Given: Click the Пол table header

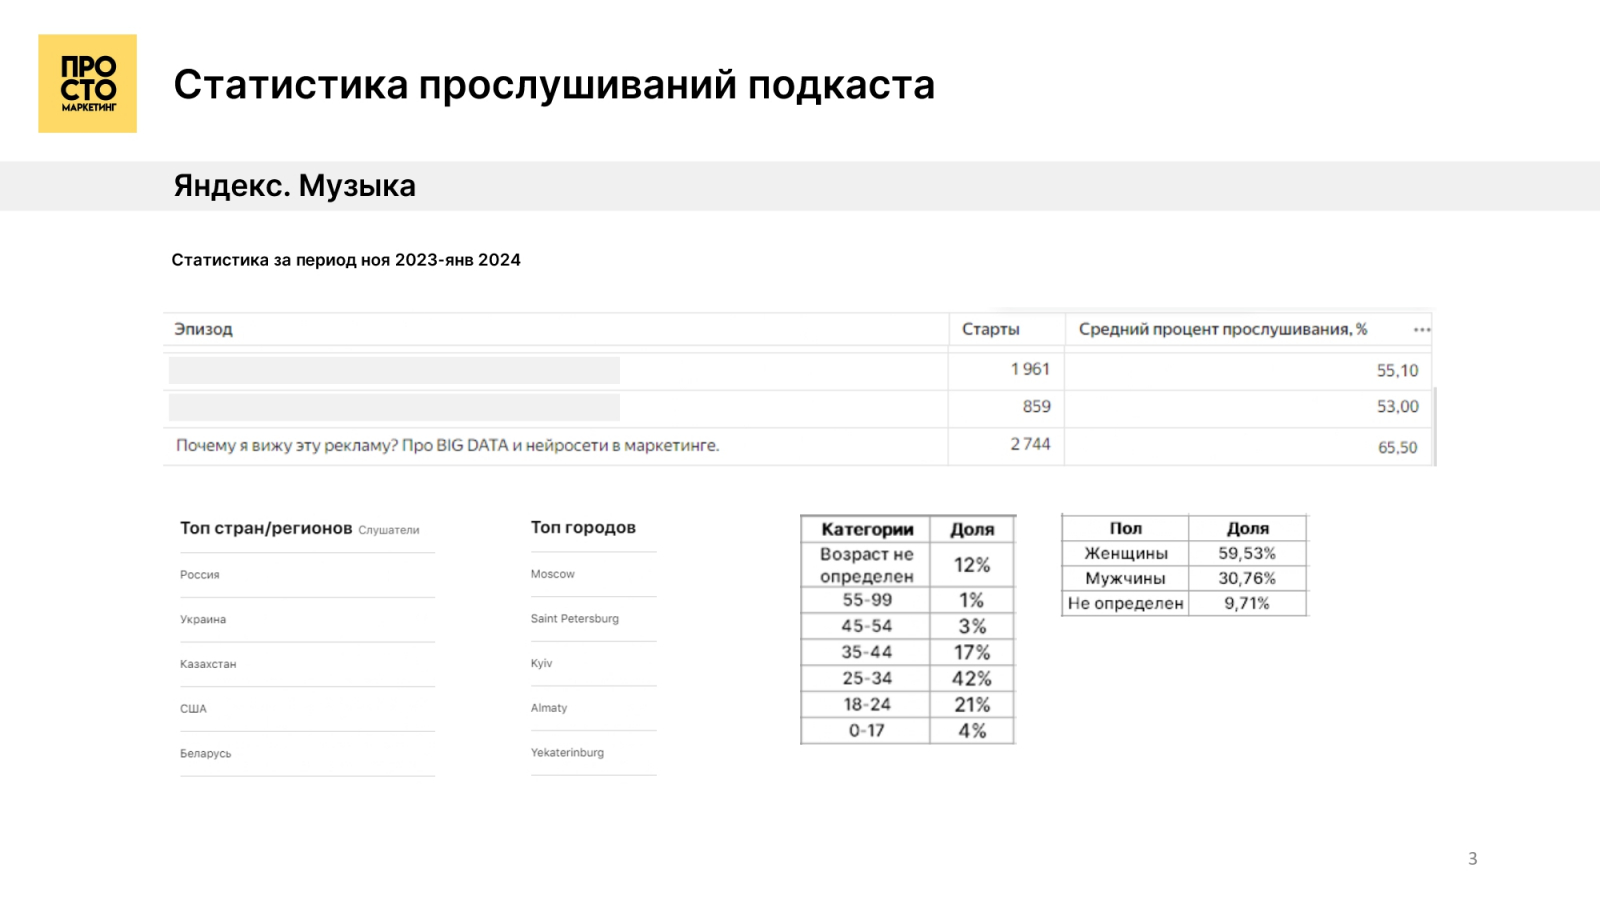Looking at the screenshot, I should coord(1126,528).
